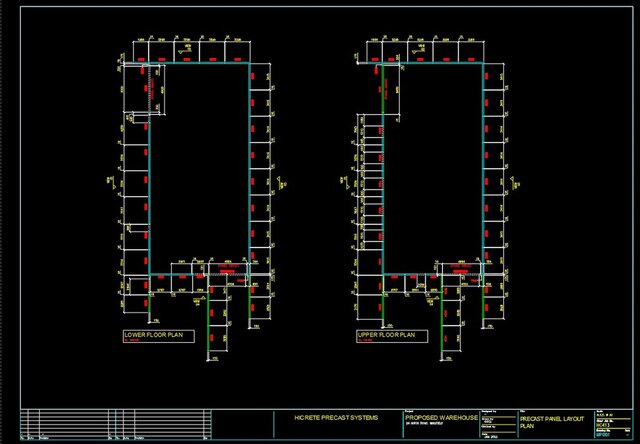The image size is (640, 444).
Task: Click the revision table in title block's left
Action: [x=110, y=424]
